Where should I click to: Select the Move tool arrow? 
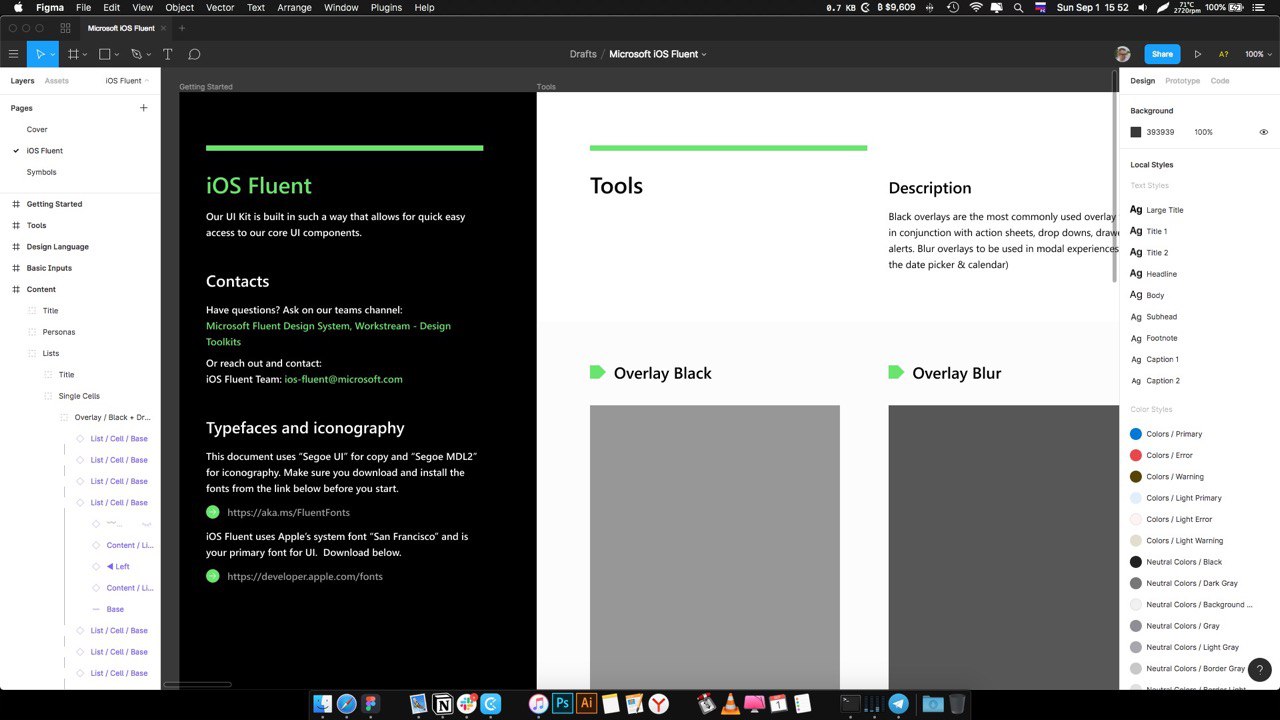[40, 54]
